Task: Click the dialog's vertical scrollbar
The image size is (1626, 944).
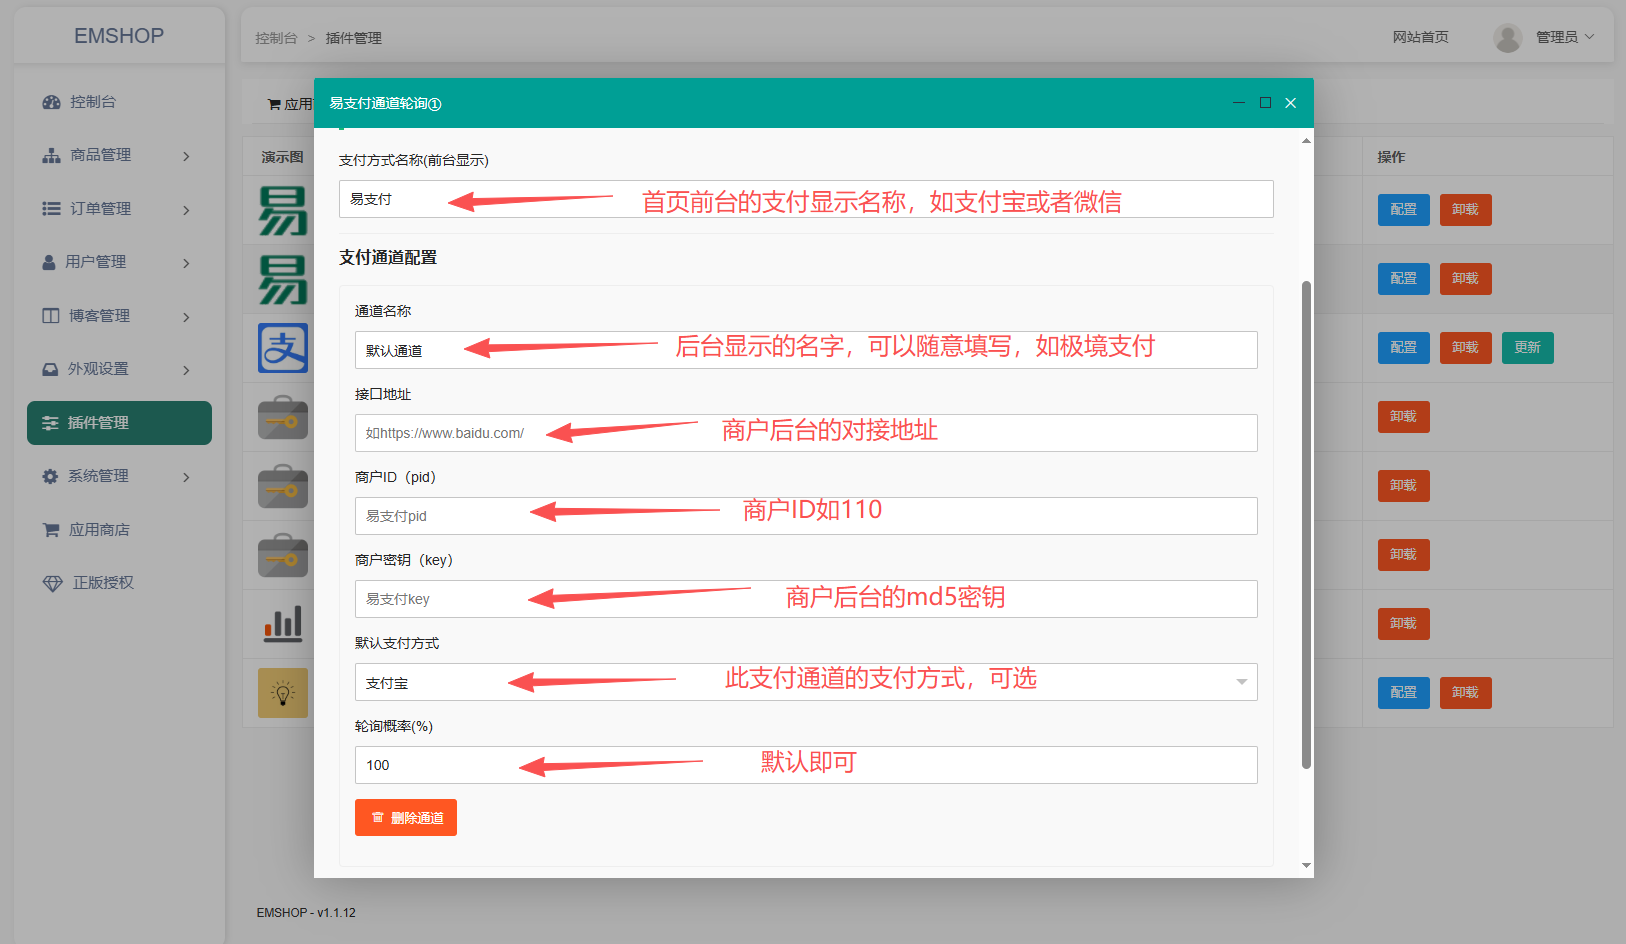Action: 1306,524
